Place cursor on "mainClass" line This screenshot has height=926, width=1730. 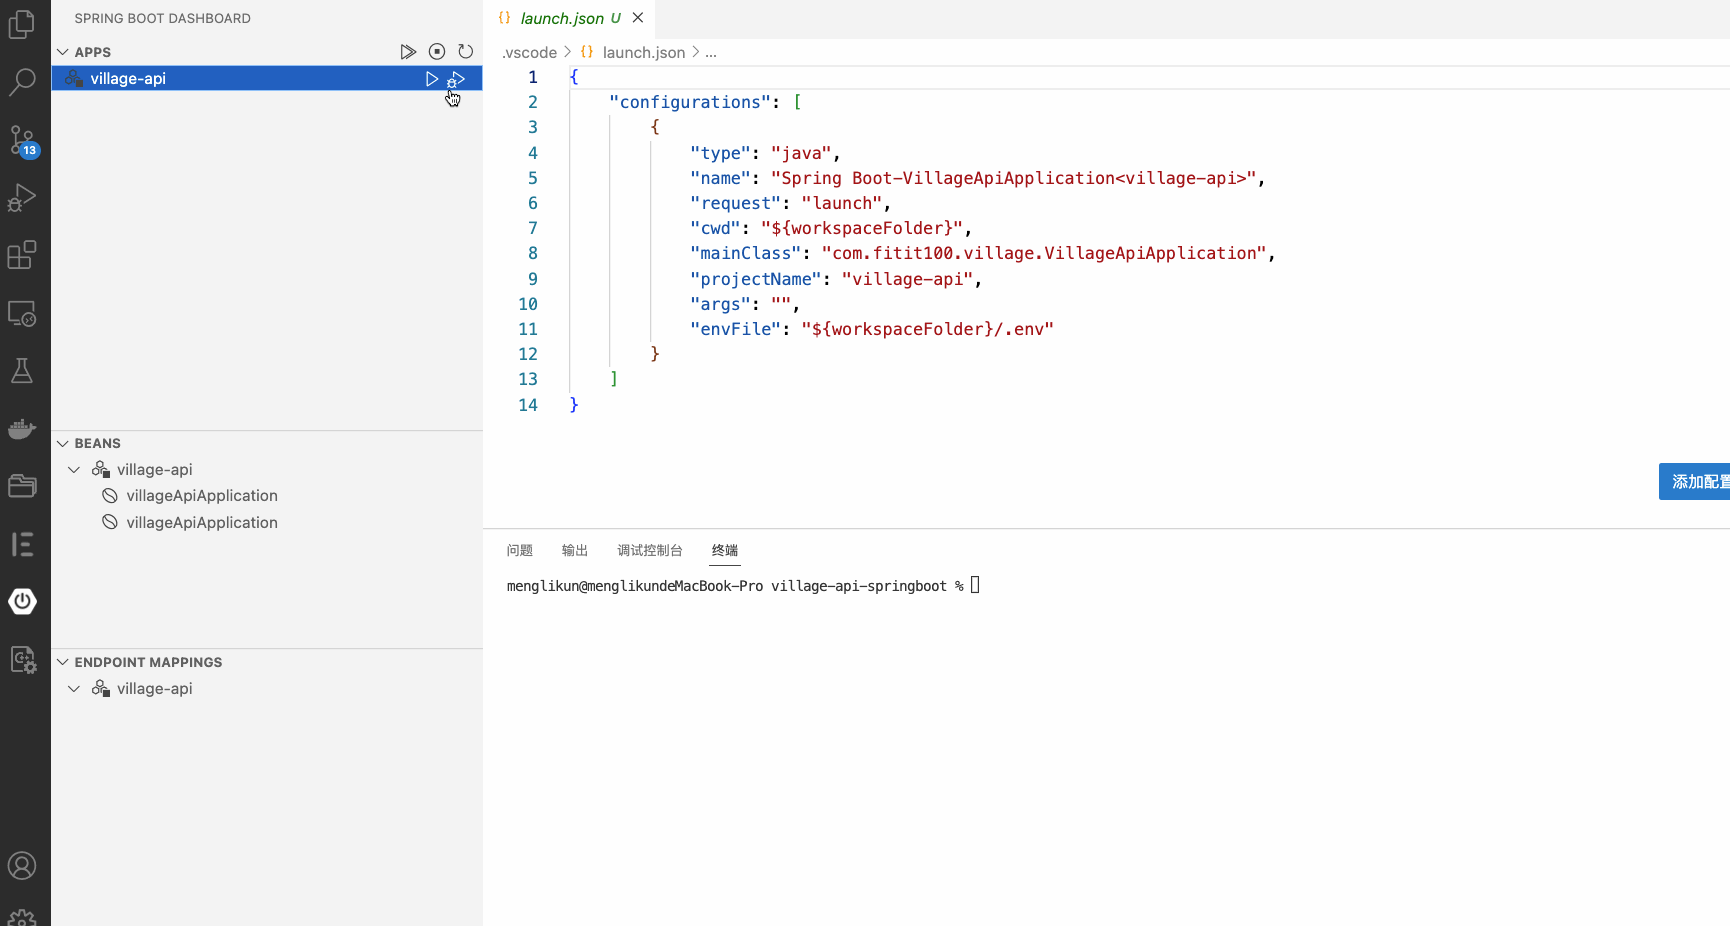tap(982, 253)
